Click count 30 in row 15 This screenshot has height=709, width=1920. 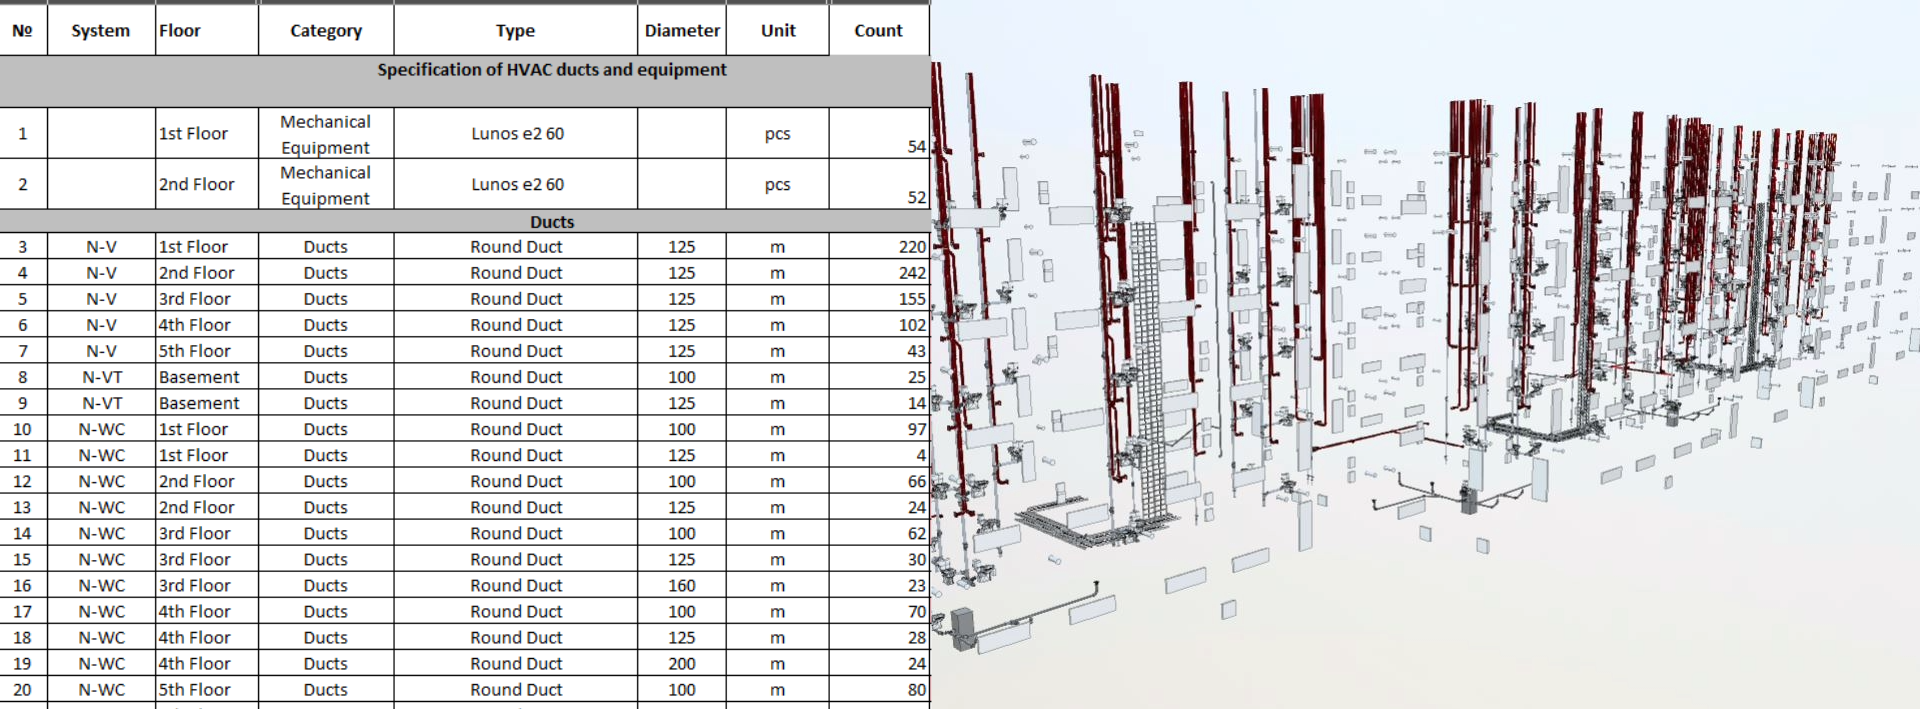pos(879,558)
